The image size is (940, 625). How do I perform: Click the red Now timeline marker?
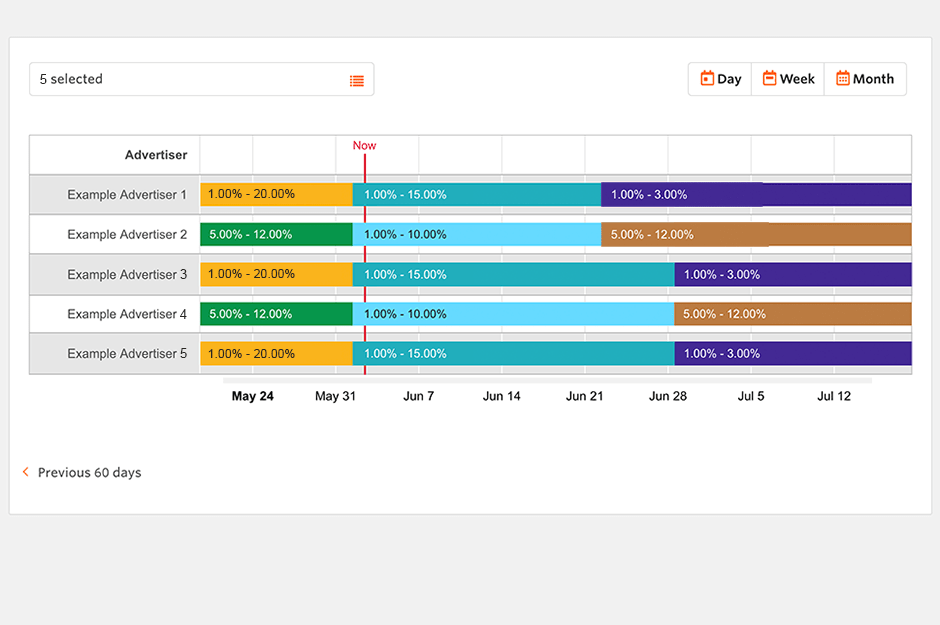(x=364, y=146)
